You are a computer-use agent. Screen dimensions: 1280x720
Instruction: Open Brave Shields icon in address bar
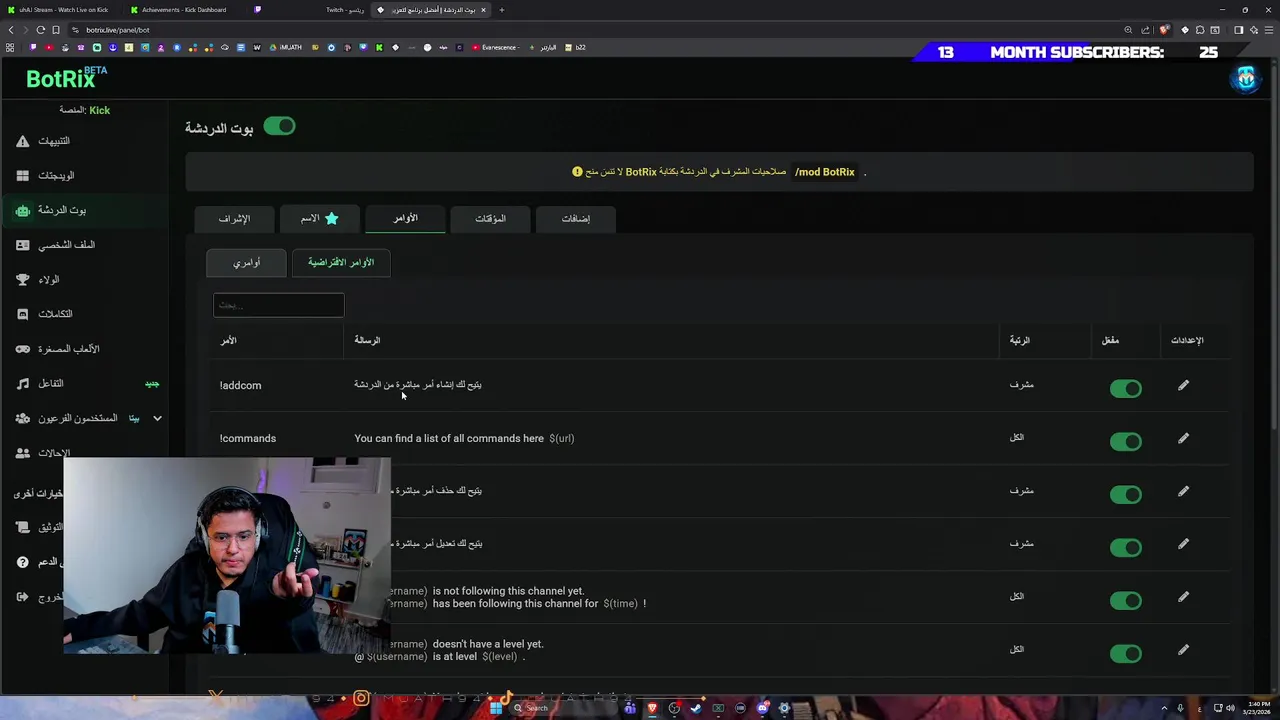click(x=1164, y=30)
